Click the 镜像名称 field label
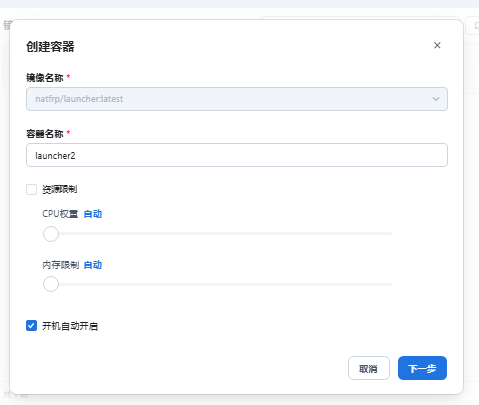This screenshot has height=405, width=479. click(x=45, y=78)
